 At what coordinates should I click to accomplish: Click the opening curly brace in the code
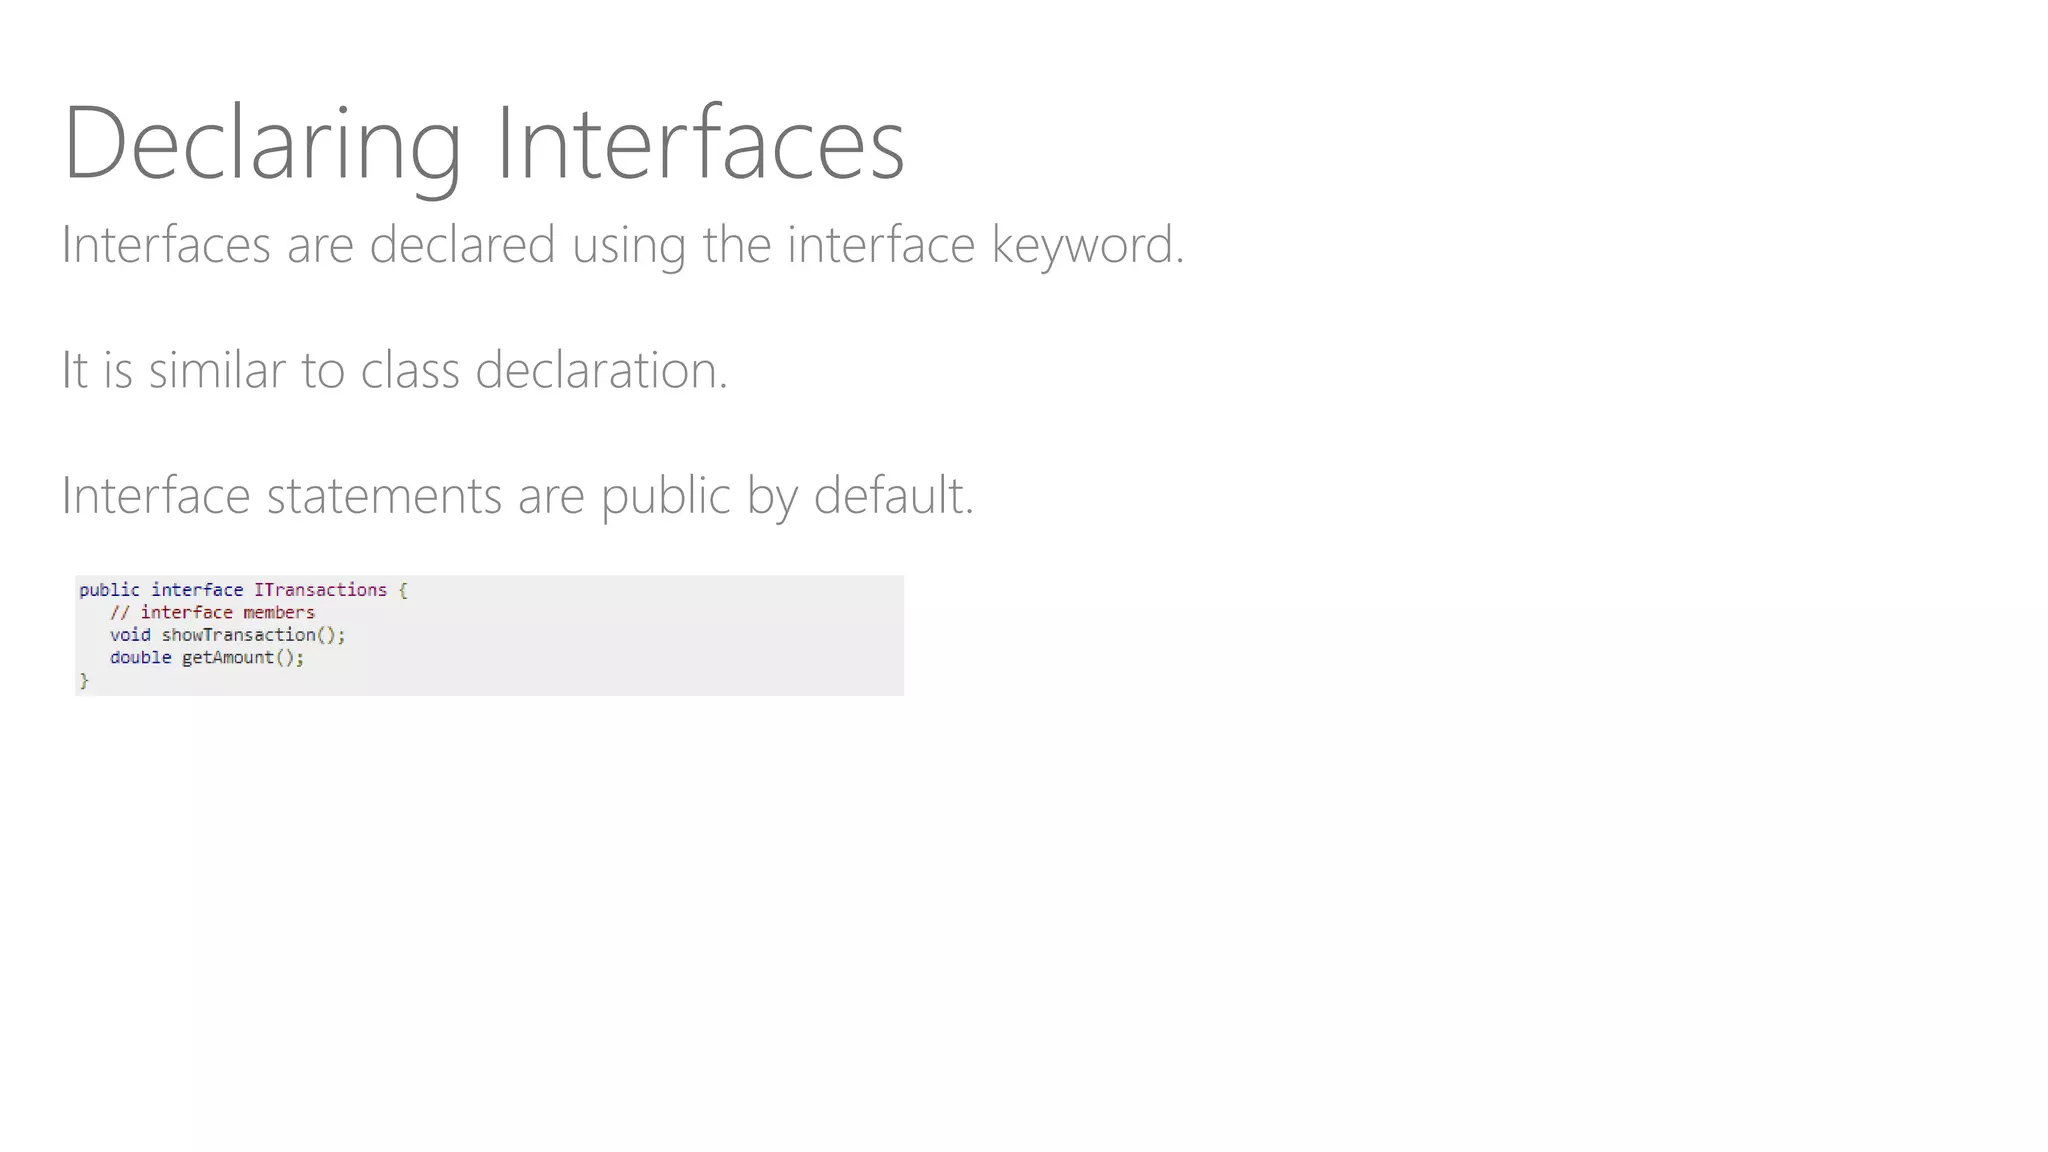(x=403, y=590)
